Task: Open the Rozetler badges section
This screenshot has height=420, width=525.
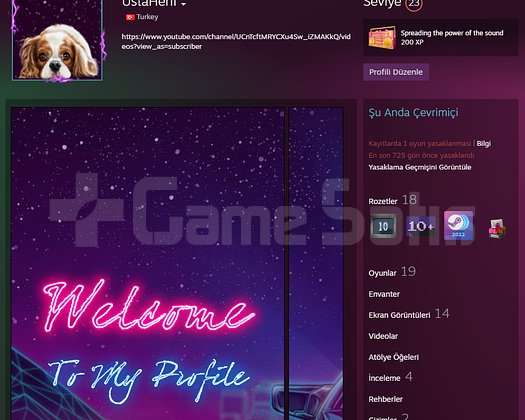Action: pyautogui.click(x=383, y=201)
